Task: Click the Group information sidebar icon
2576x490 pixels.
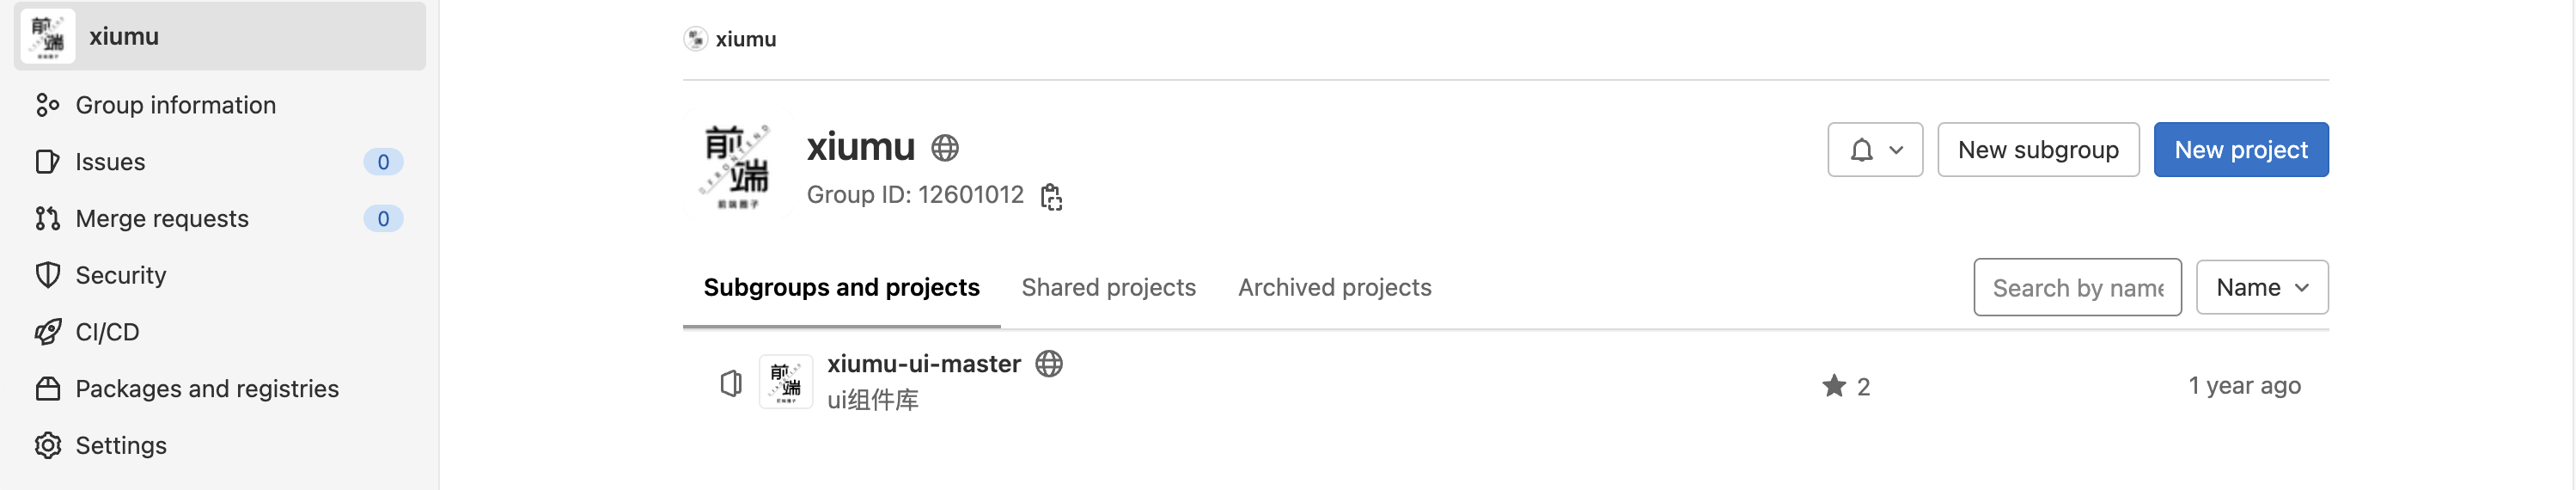Action: click(47, 105)
